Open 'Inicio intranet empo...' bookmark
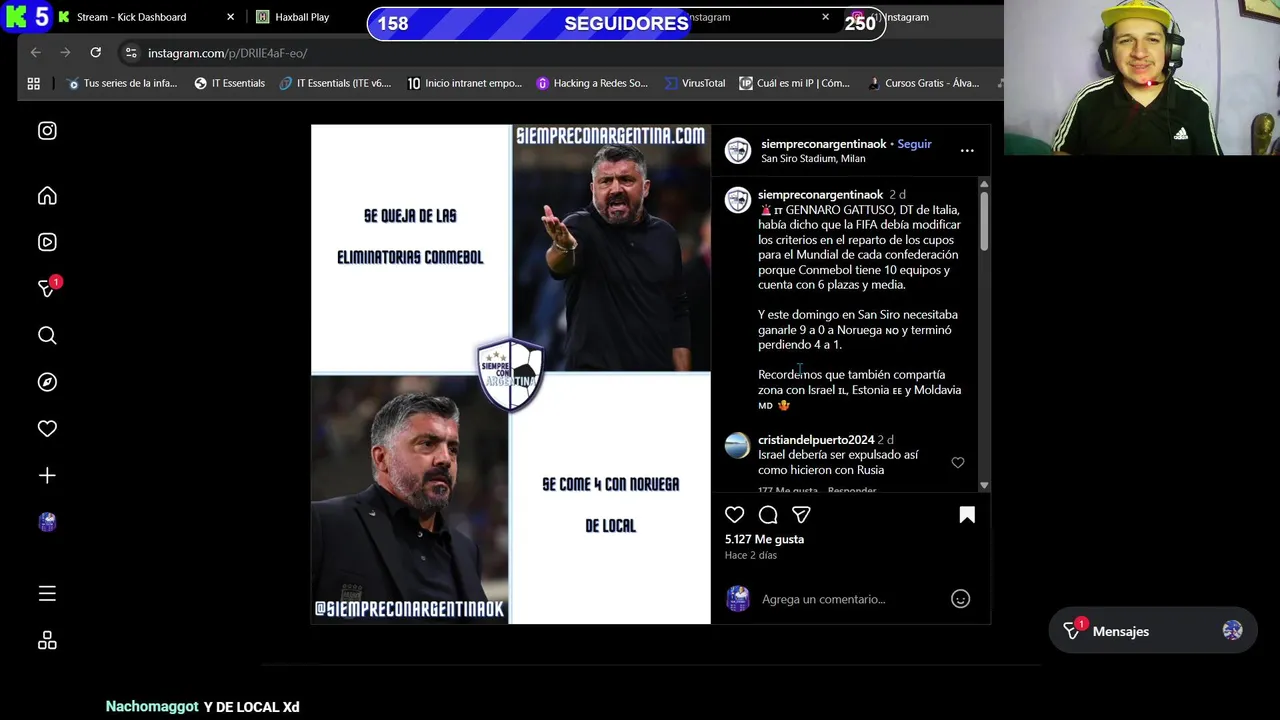Viewport: 1280px width, 720px height. pyautogui.click(x=464, y=83)
